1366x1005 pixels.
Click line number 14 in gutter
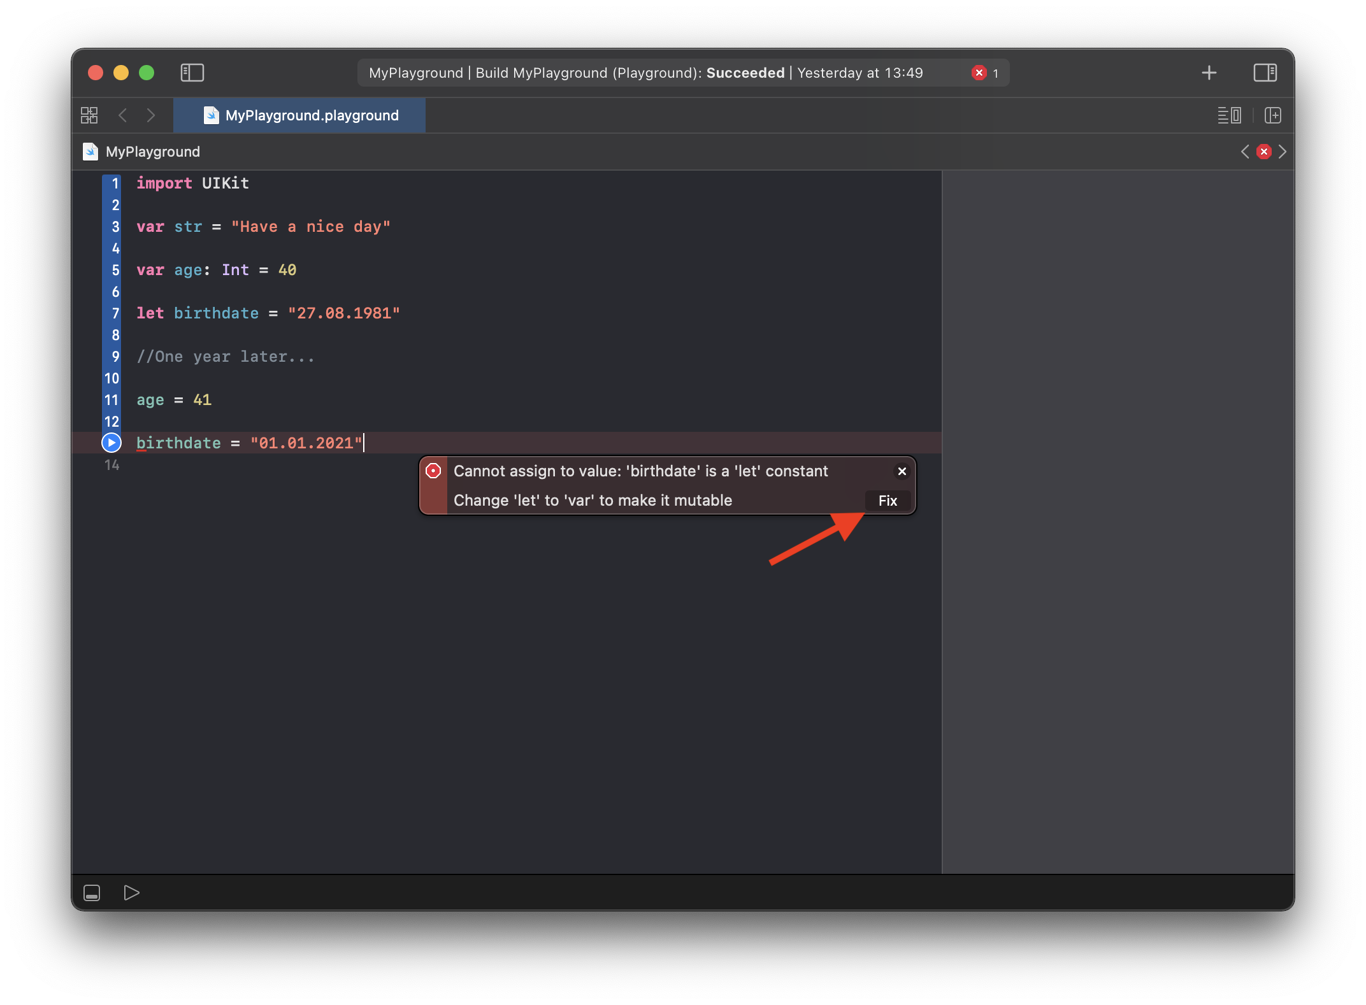pyautogui.click(x=111, y=464)
